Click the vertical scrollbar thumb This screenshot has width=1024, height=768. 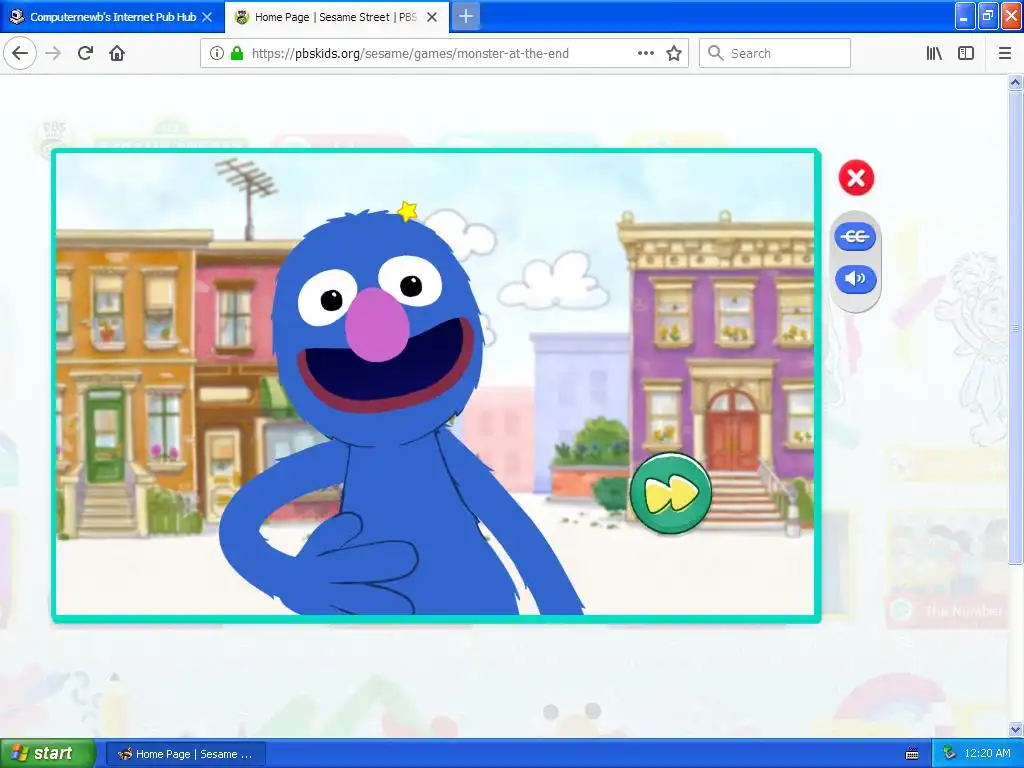tap(1015, 328)
